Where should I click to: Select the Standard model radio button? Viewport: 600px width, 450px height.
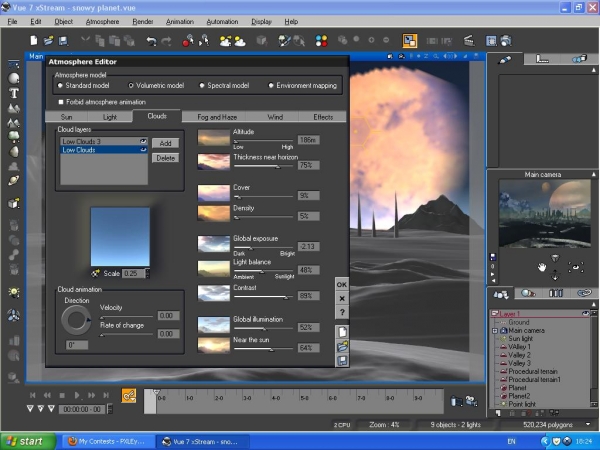[x=60, y=85]
